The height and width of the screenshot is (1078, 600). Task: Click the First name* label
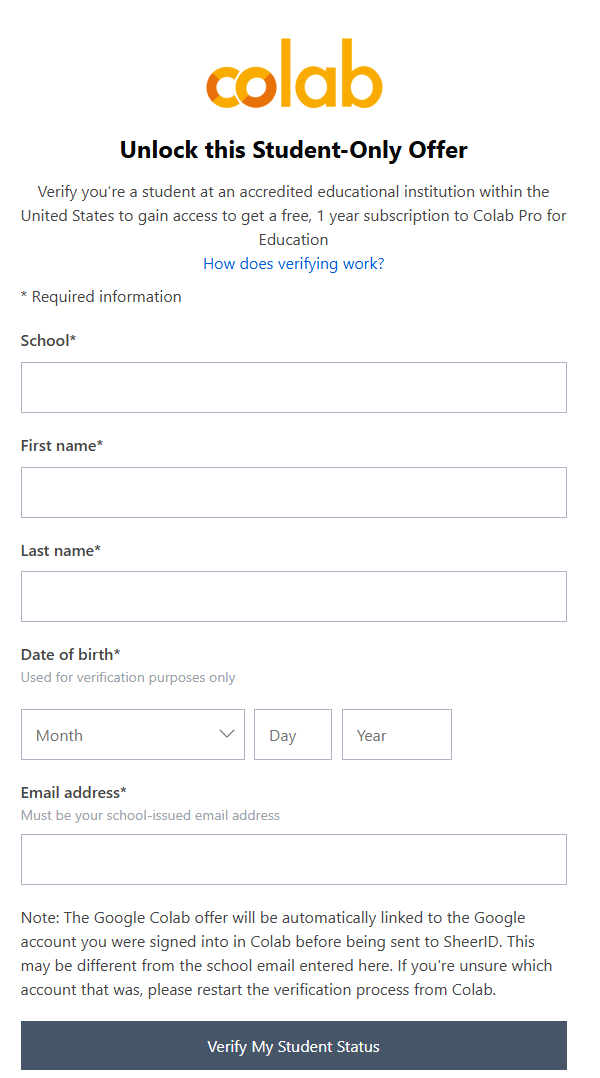(60, 445)
